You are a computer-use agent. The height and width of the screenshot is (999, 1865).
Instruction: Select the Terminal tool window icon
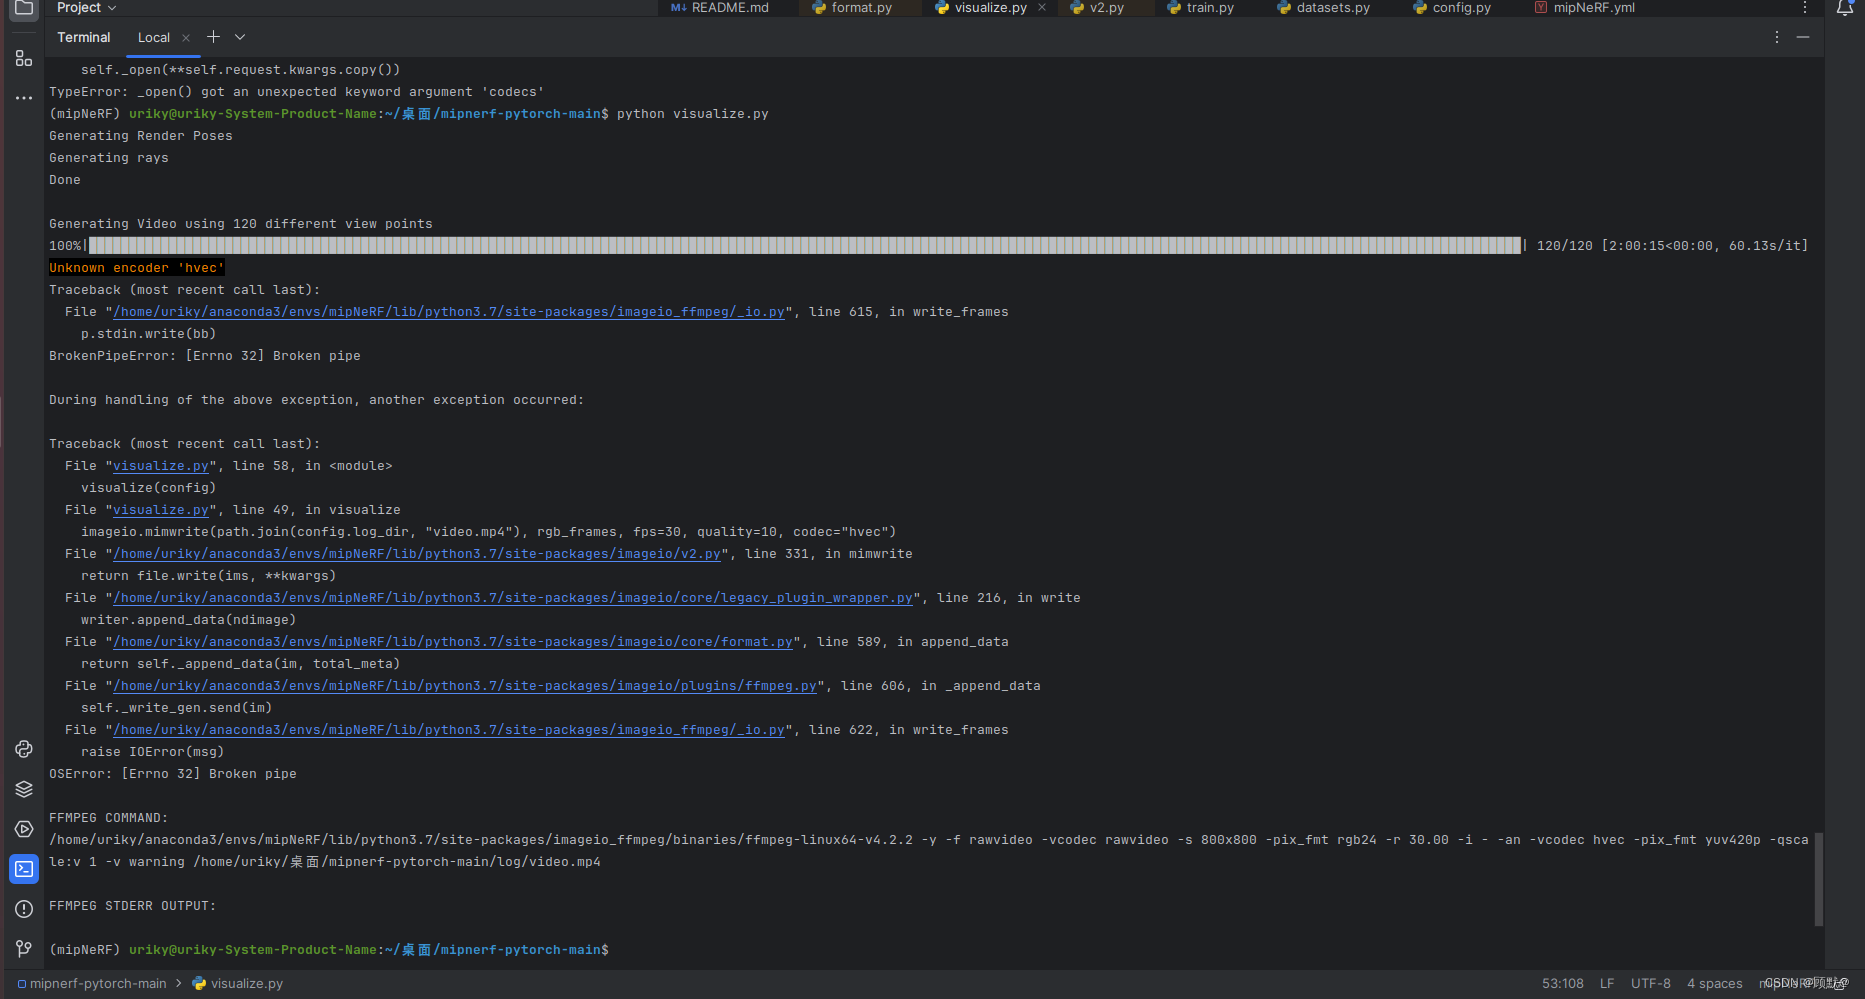point(23,869)
